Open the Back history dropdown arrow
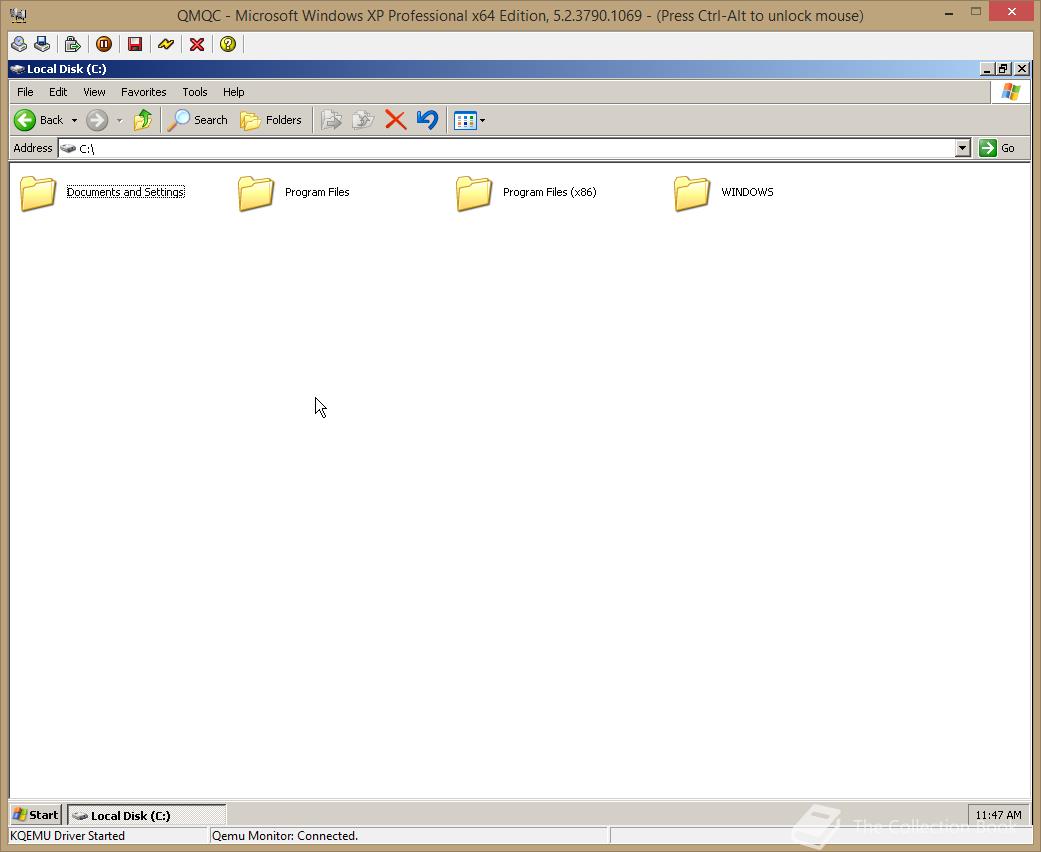The width and height of the screenshot is (1041, 852). pos(74,121)
